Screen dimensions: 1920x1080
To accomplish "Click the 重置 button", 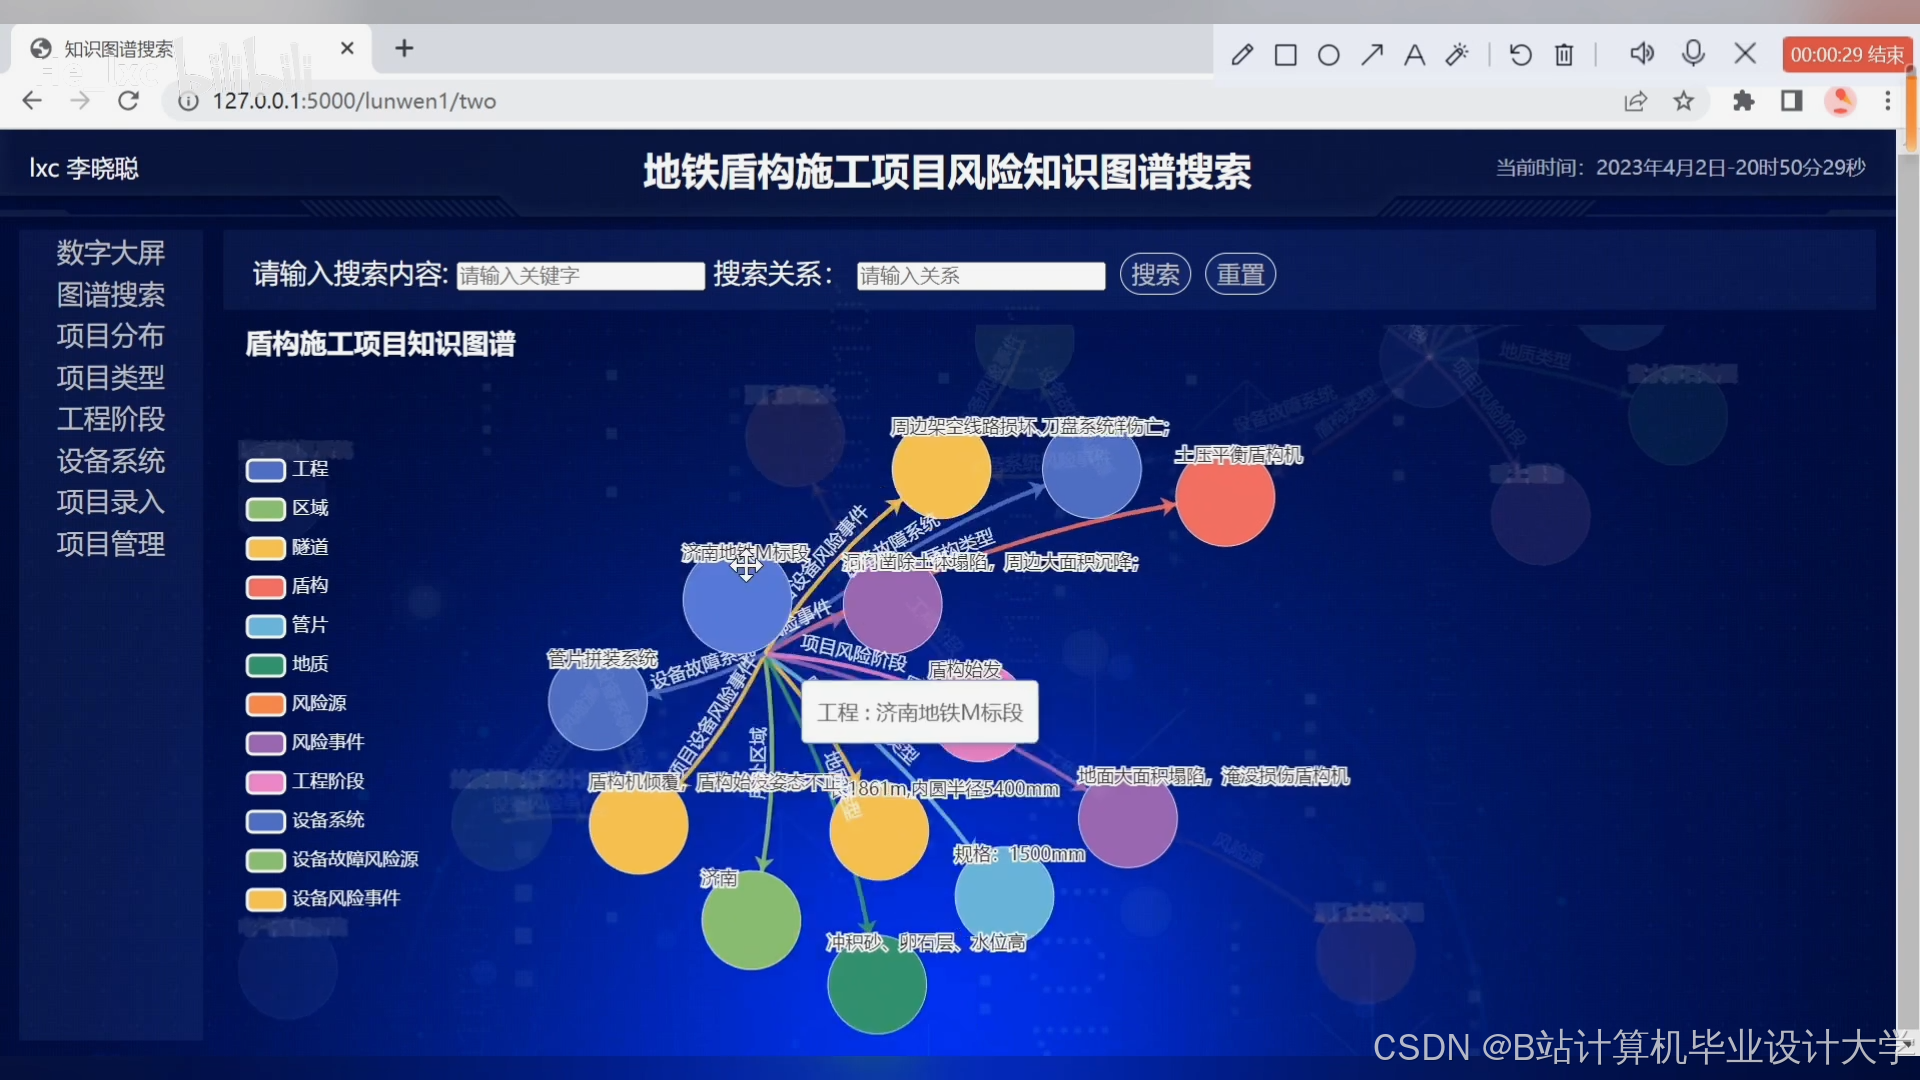I will 1240,274.
